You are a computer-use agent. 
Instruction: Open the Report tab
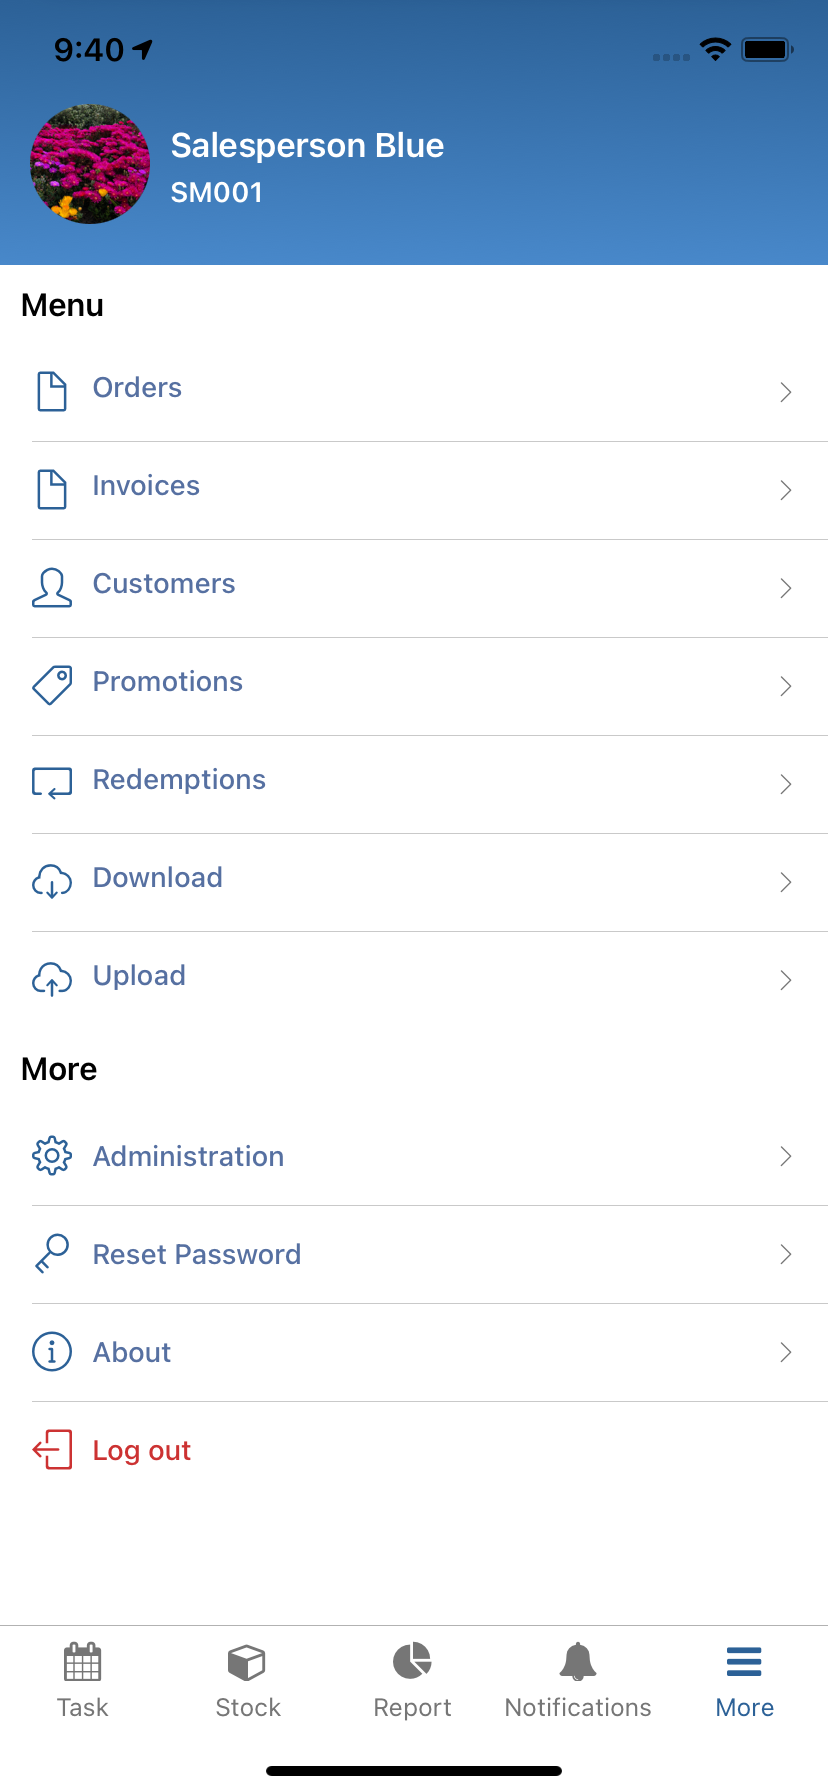click(x=412, y=1680)
